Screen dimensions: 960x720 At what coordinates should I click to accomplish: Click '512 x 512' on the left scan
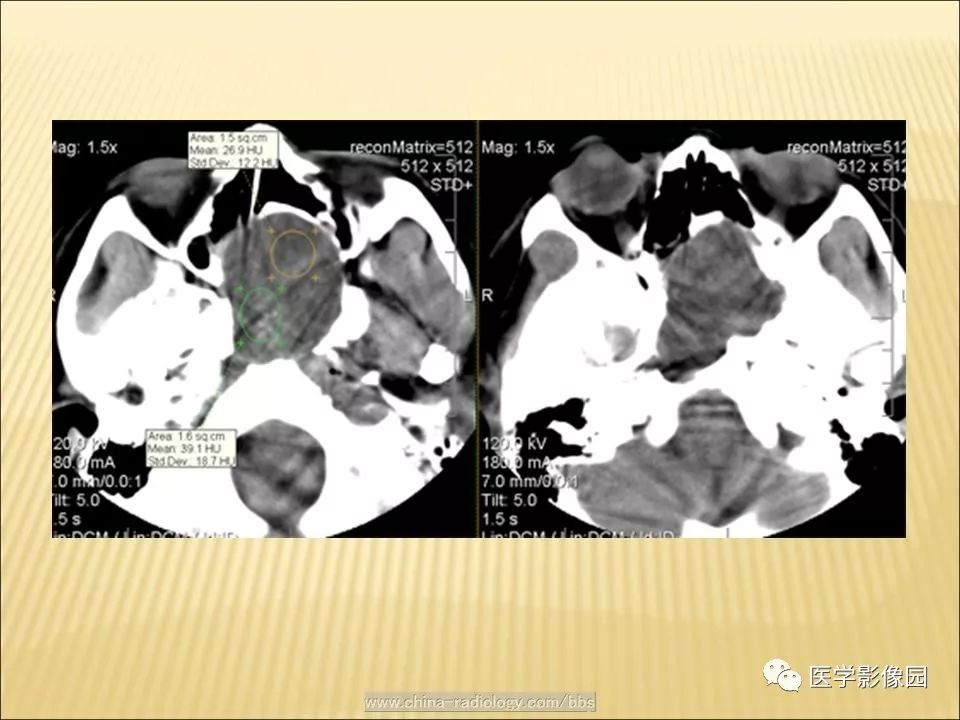[437, 165]
